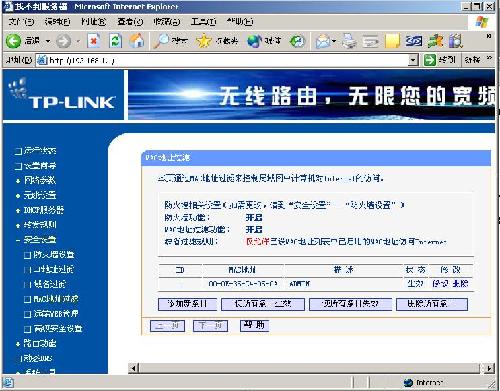
Task: Click the Mail envelope icon
Action: [x=323, y=41]
